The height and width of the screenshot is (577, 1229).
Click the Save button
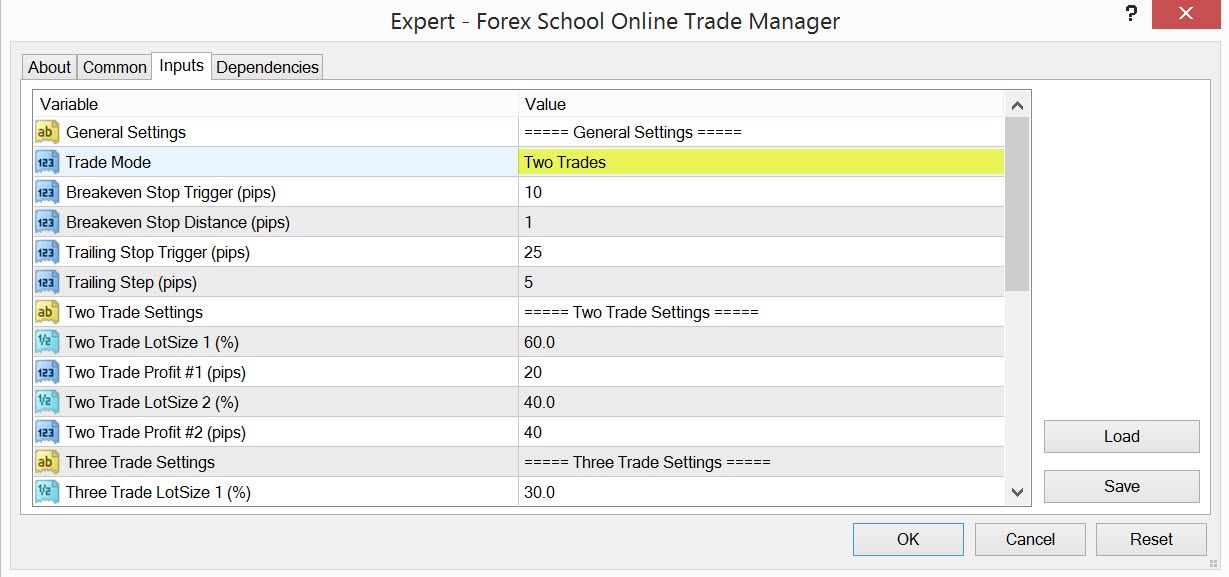(1121, 487)
